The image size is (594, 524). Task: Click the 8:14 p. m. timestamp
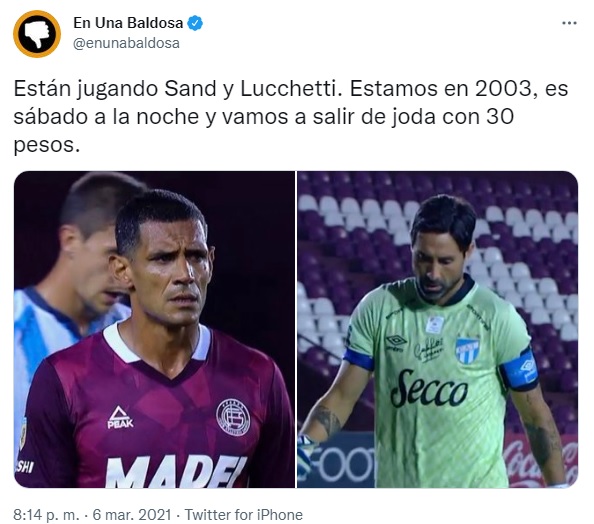[46, 515]
